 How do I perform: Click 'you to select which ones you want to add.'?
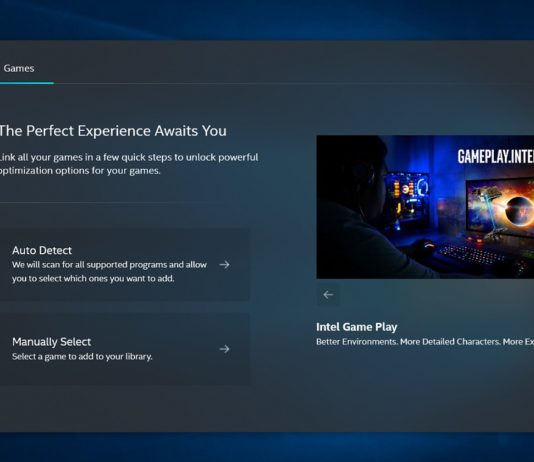pos(93,278)
